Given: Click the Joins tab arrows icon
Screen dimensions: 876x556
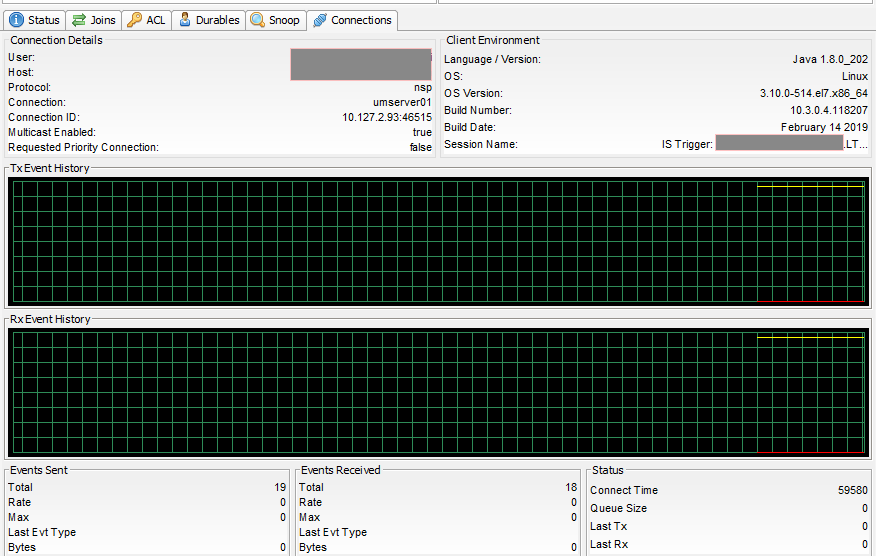Looking at the screenshot, I should click(x=79, y=20).
